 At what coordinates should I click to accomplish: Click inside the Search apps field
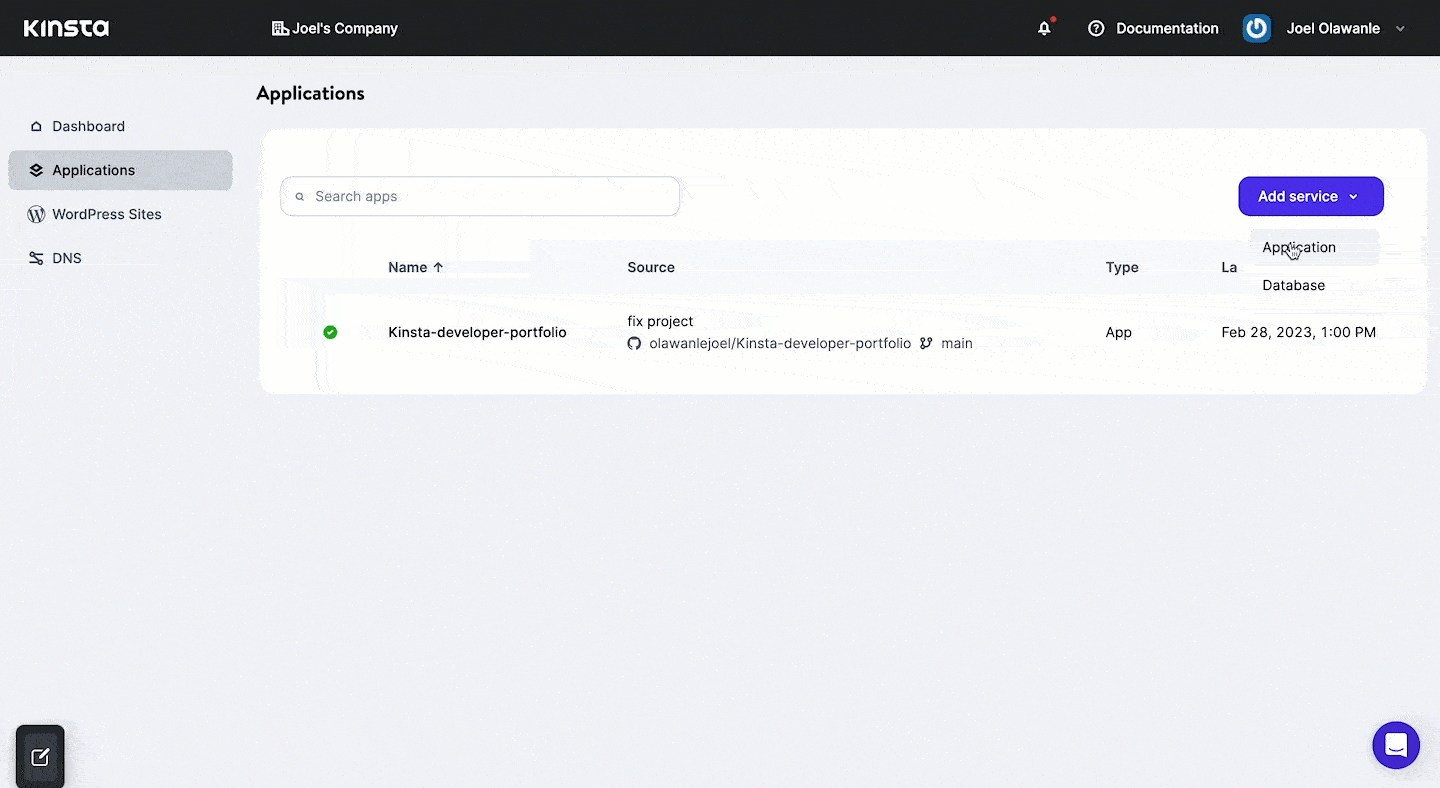tap(480, 196)
